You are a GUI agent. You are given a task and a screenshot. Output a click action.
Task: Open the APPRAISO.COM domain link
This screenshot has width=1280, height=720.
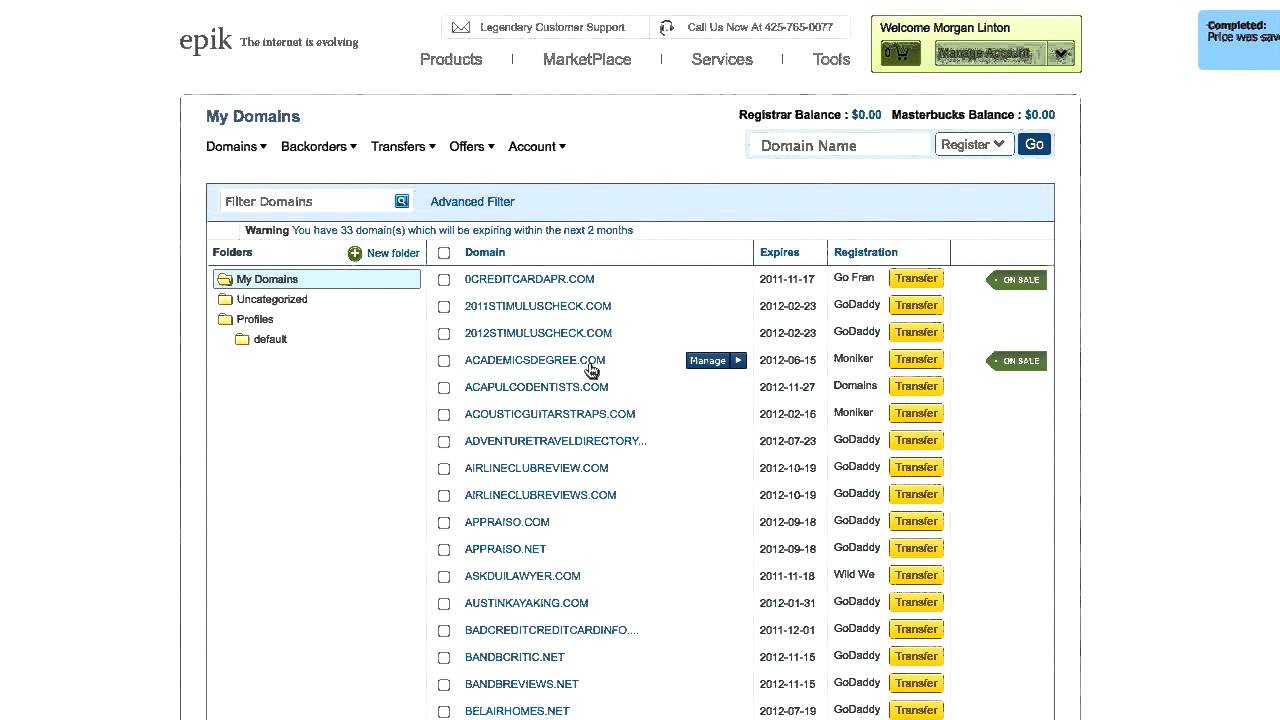507,522
